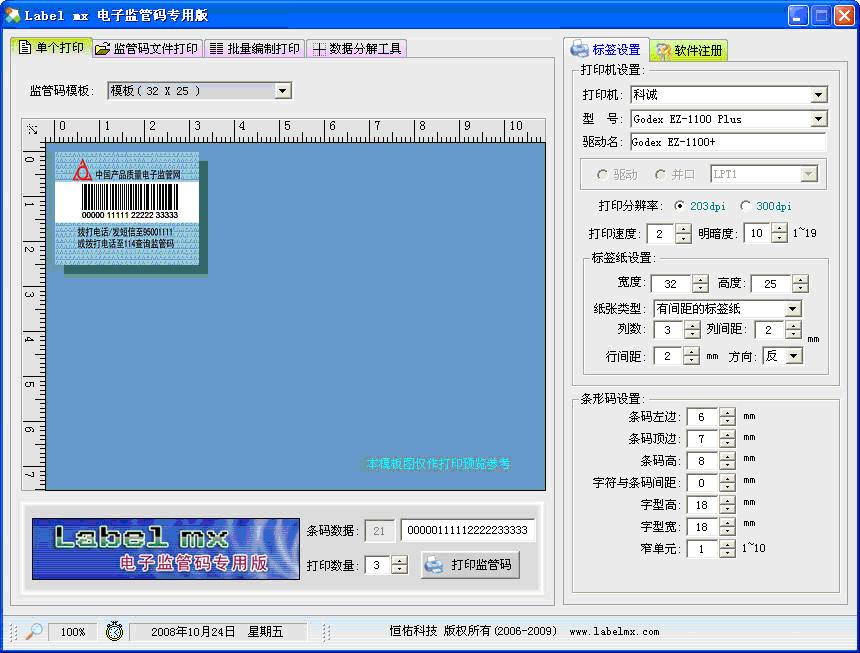The height and width of the screenshot is (653, 860).
Task: Click the Label mx banner image
Action: pos(166,549)
